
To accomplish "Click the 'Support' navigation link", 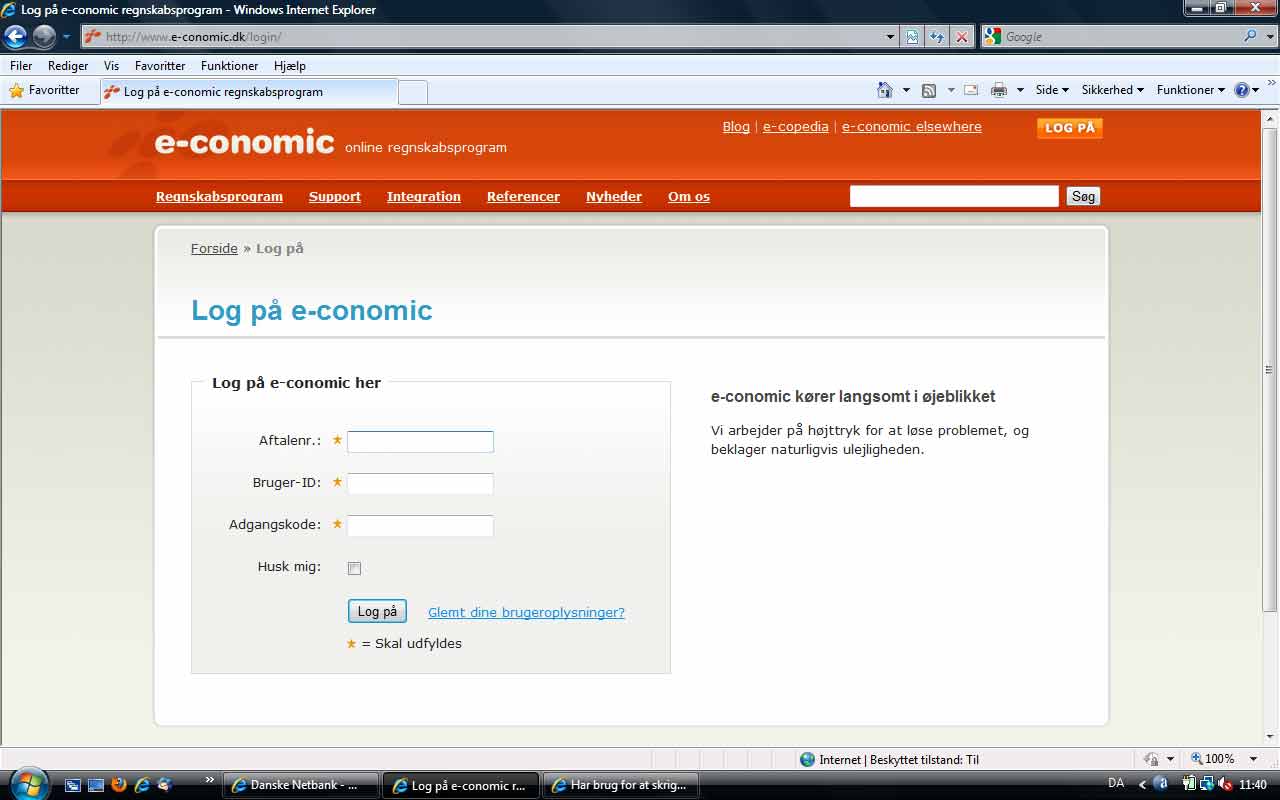I will [x=334, y=197].
